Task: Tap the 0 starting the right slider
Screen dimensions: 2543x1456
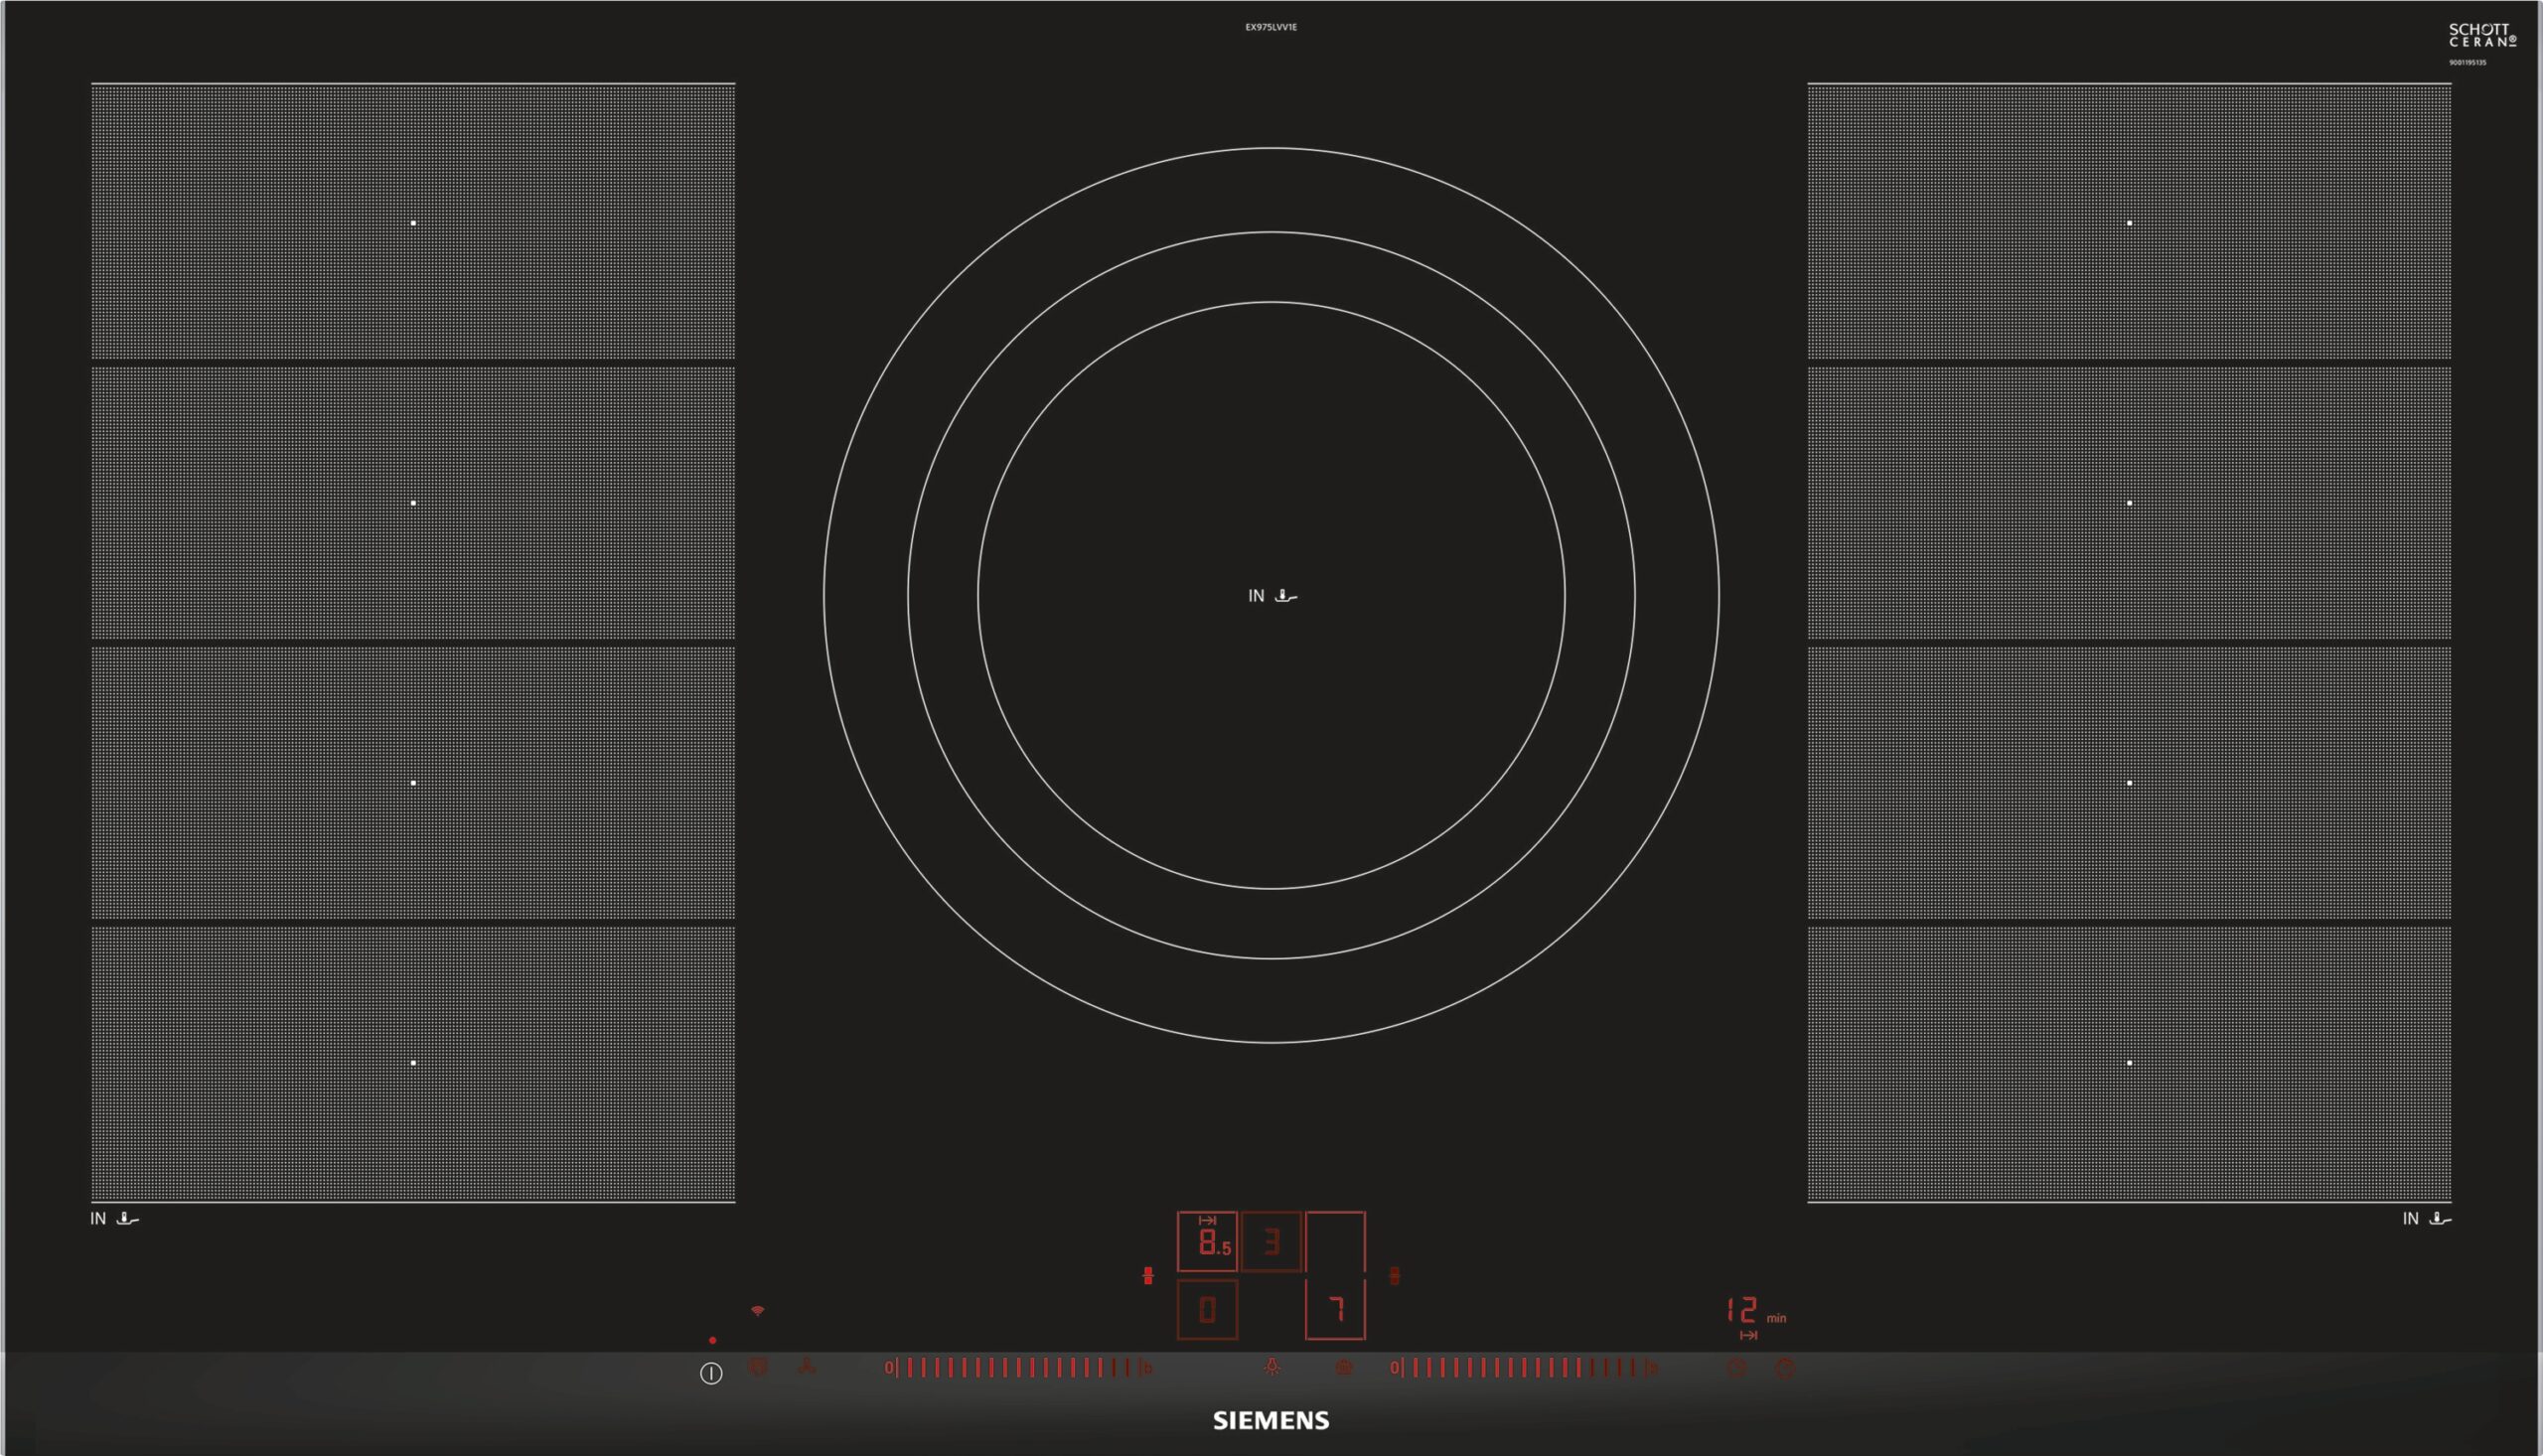Action: [1393, 1367]
